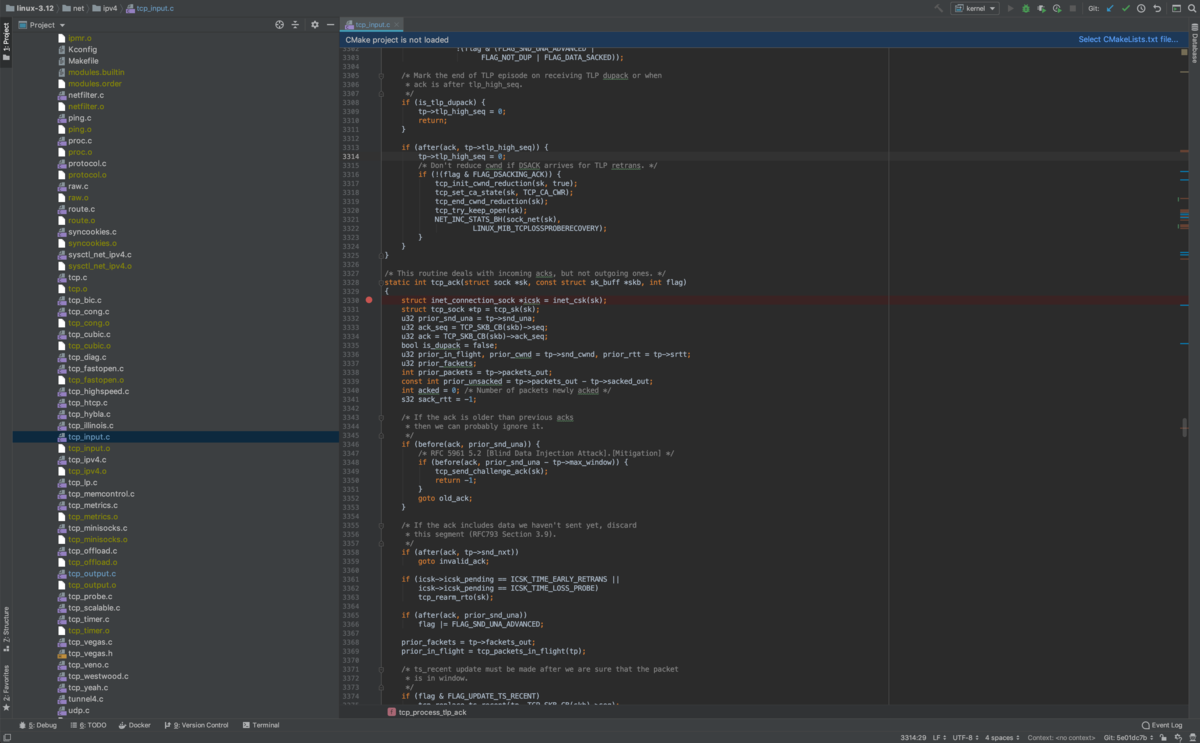1200x743 pixels.
Task: Open the Event Log
Action: click(1162, 725)
